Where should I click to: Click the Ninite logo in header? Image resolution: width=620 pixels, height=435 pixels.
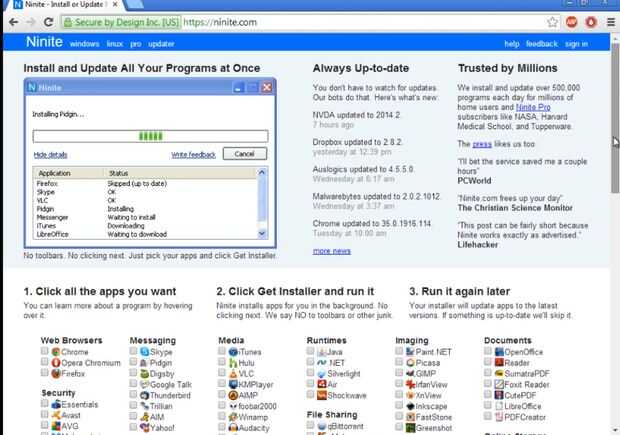click(44, 42)
